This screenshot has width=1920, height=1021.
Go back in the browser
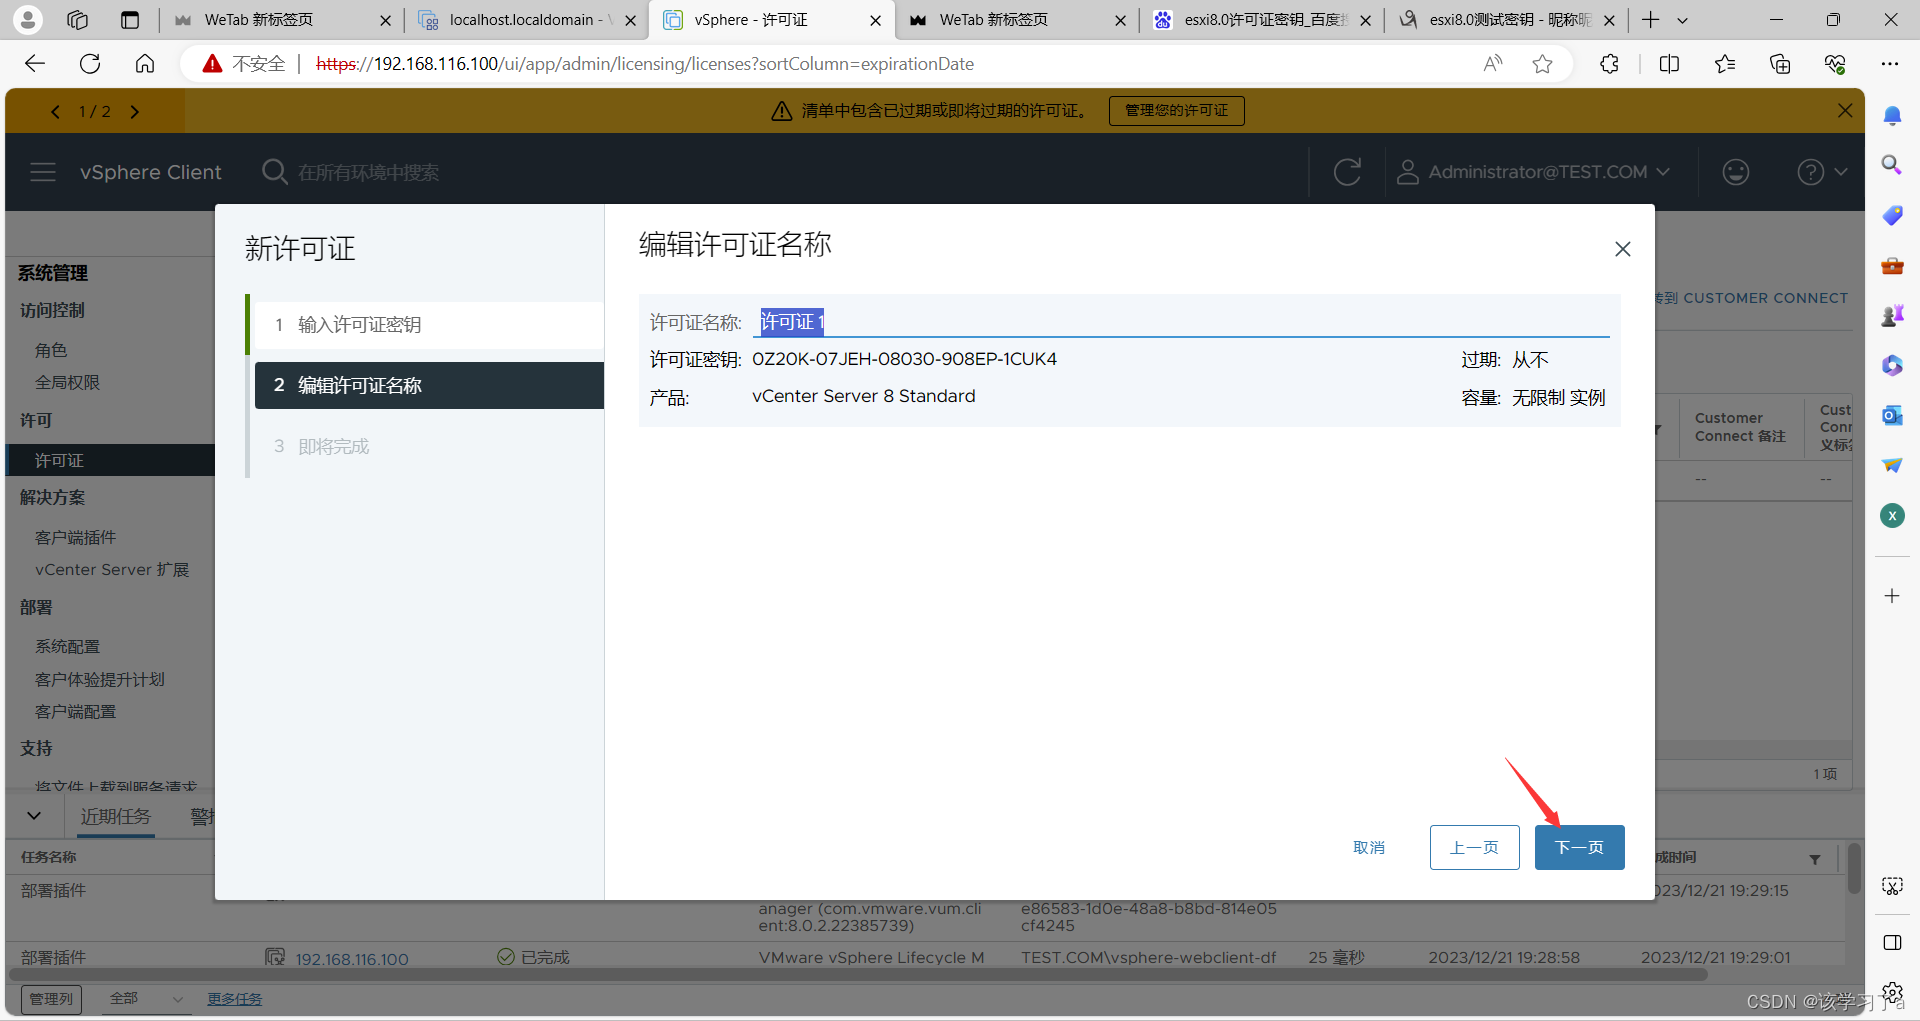click(35, 64)
